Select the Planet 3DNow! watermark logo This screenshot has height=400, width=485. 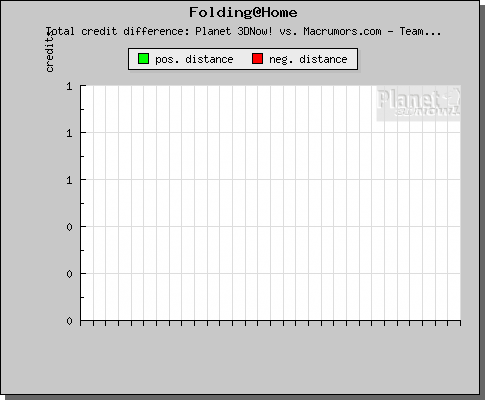(419, 103)
